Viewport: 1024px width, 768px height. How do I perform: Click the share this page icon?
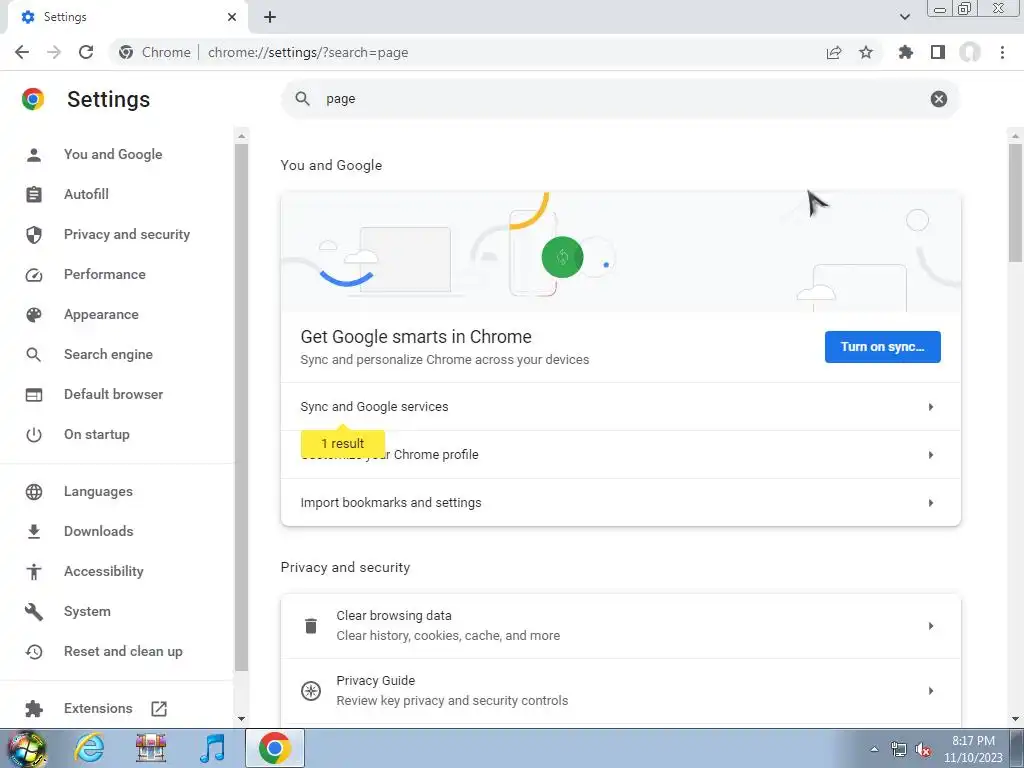point(834,52)
